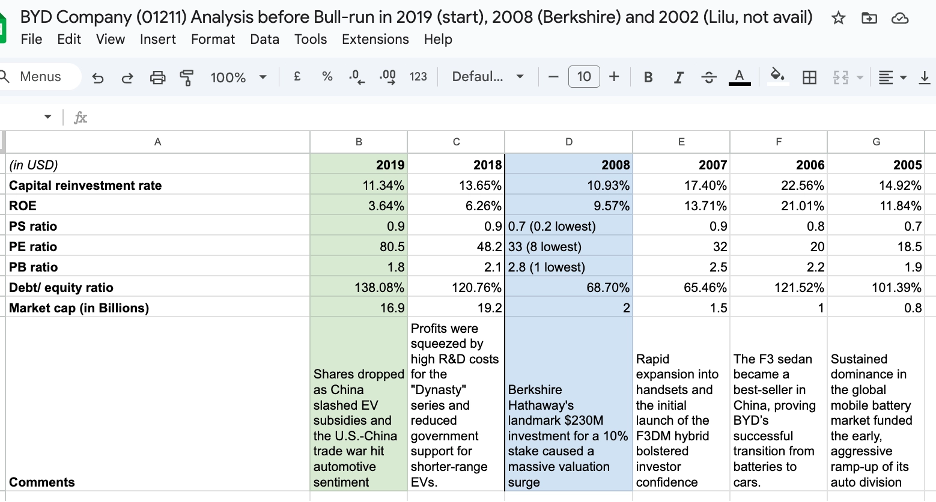Open the vertical align option

click(924, 77)
